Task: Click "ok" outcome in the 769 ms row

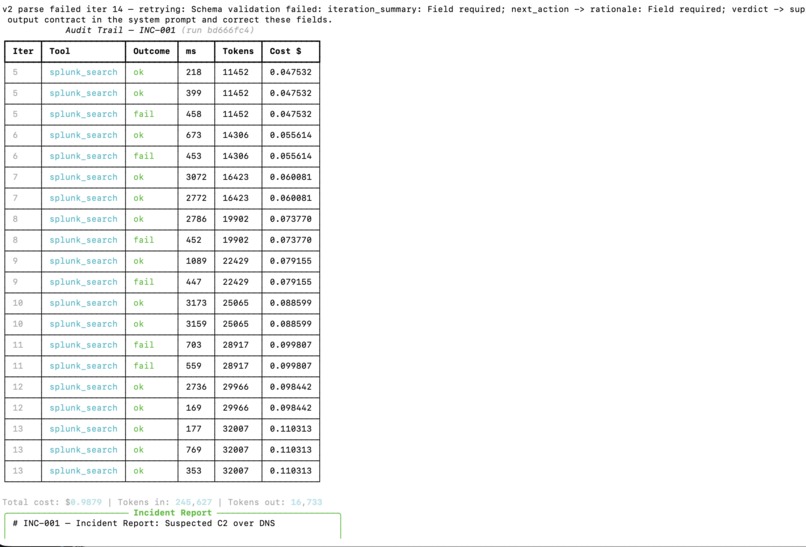Action: coord(138,450)
